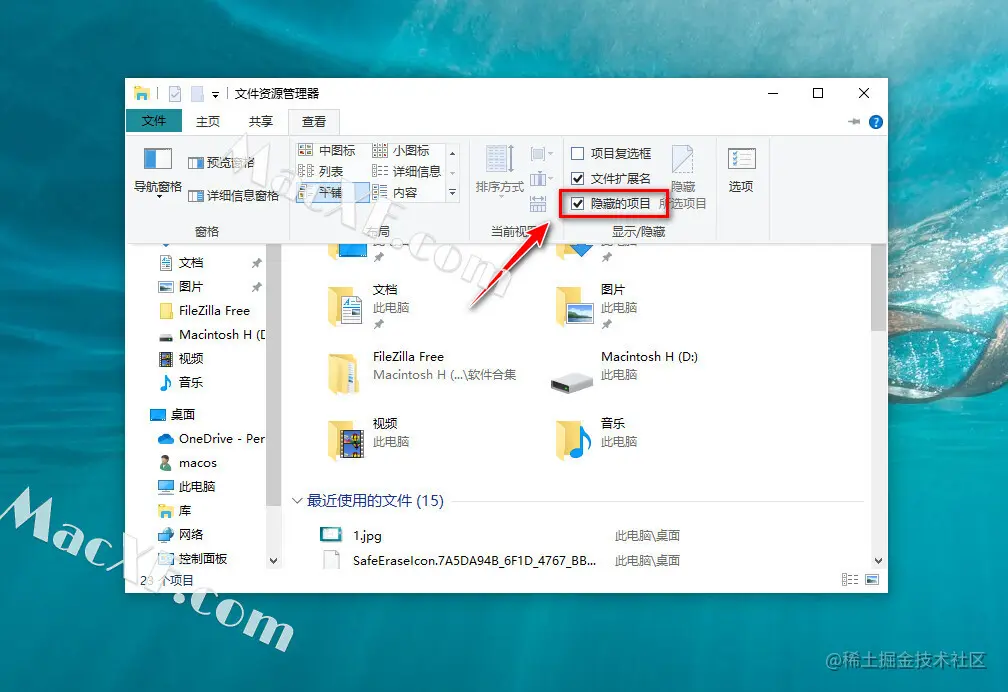Collapse 最近使用的文件 (15) section
This screenshot has width=1008, height=692.
point(297,501)
